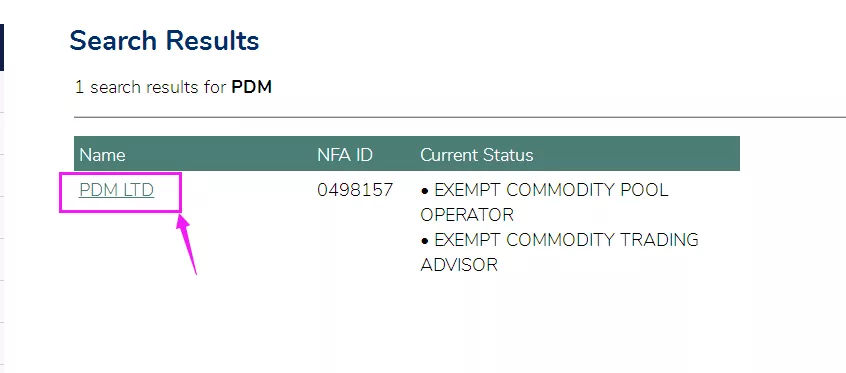This screenshot has width=846, height=373.
Task: Click the horizontal divider under the results count
Action: point(460,117)
